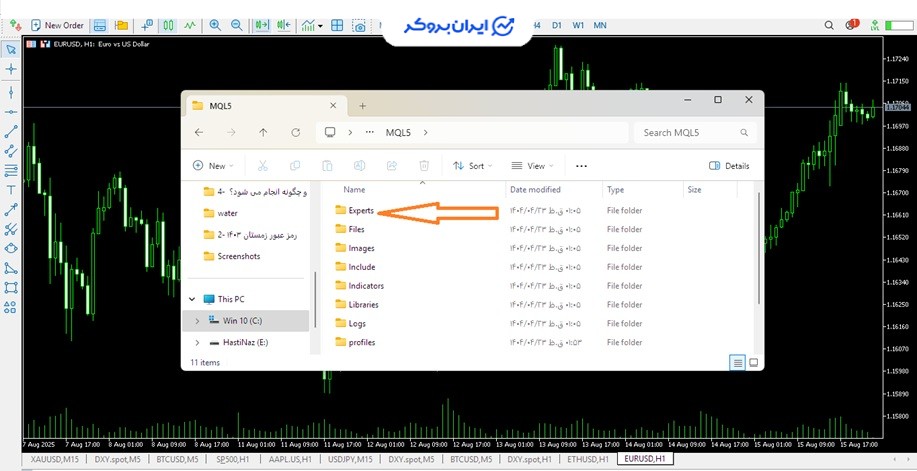Switch chart to candlesticks view icon

[168, 25]
